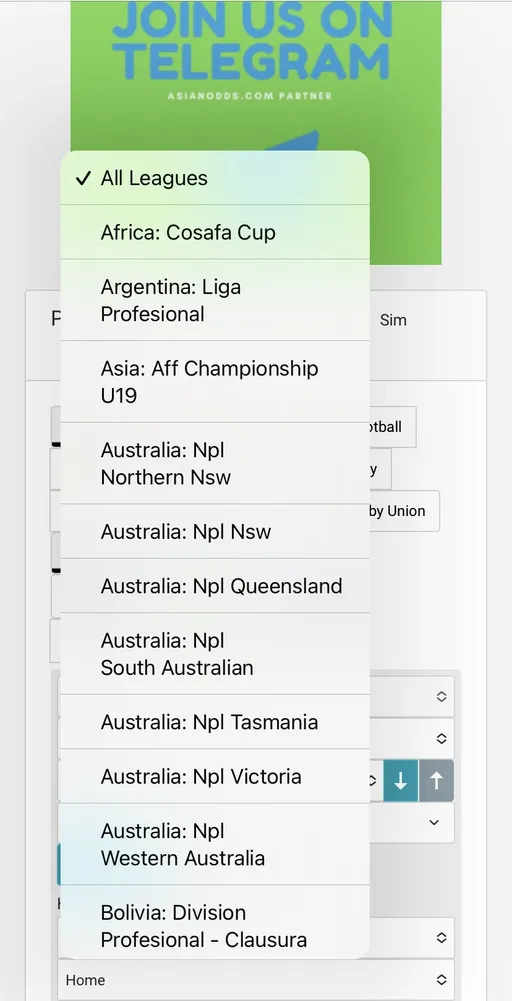
Task: Switch to the Sim tab
Action: (x=393, y=320)
